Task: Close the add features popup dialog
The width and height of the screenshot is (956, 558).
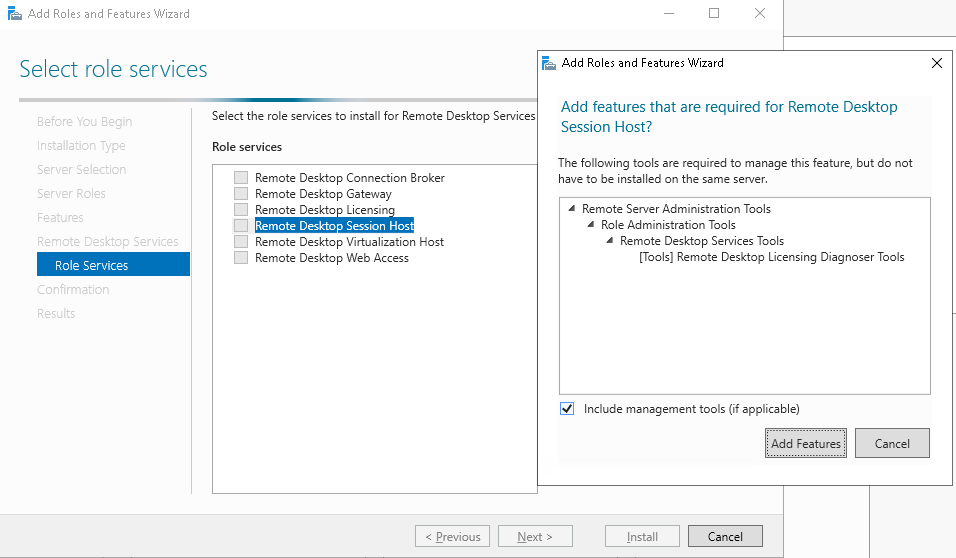Action: coord(936,63)
